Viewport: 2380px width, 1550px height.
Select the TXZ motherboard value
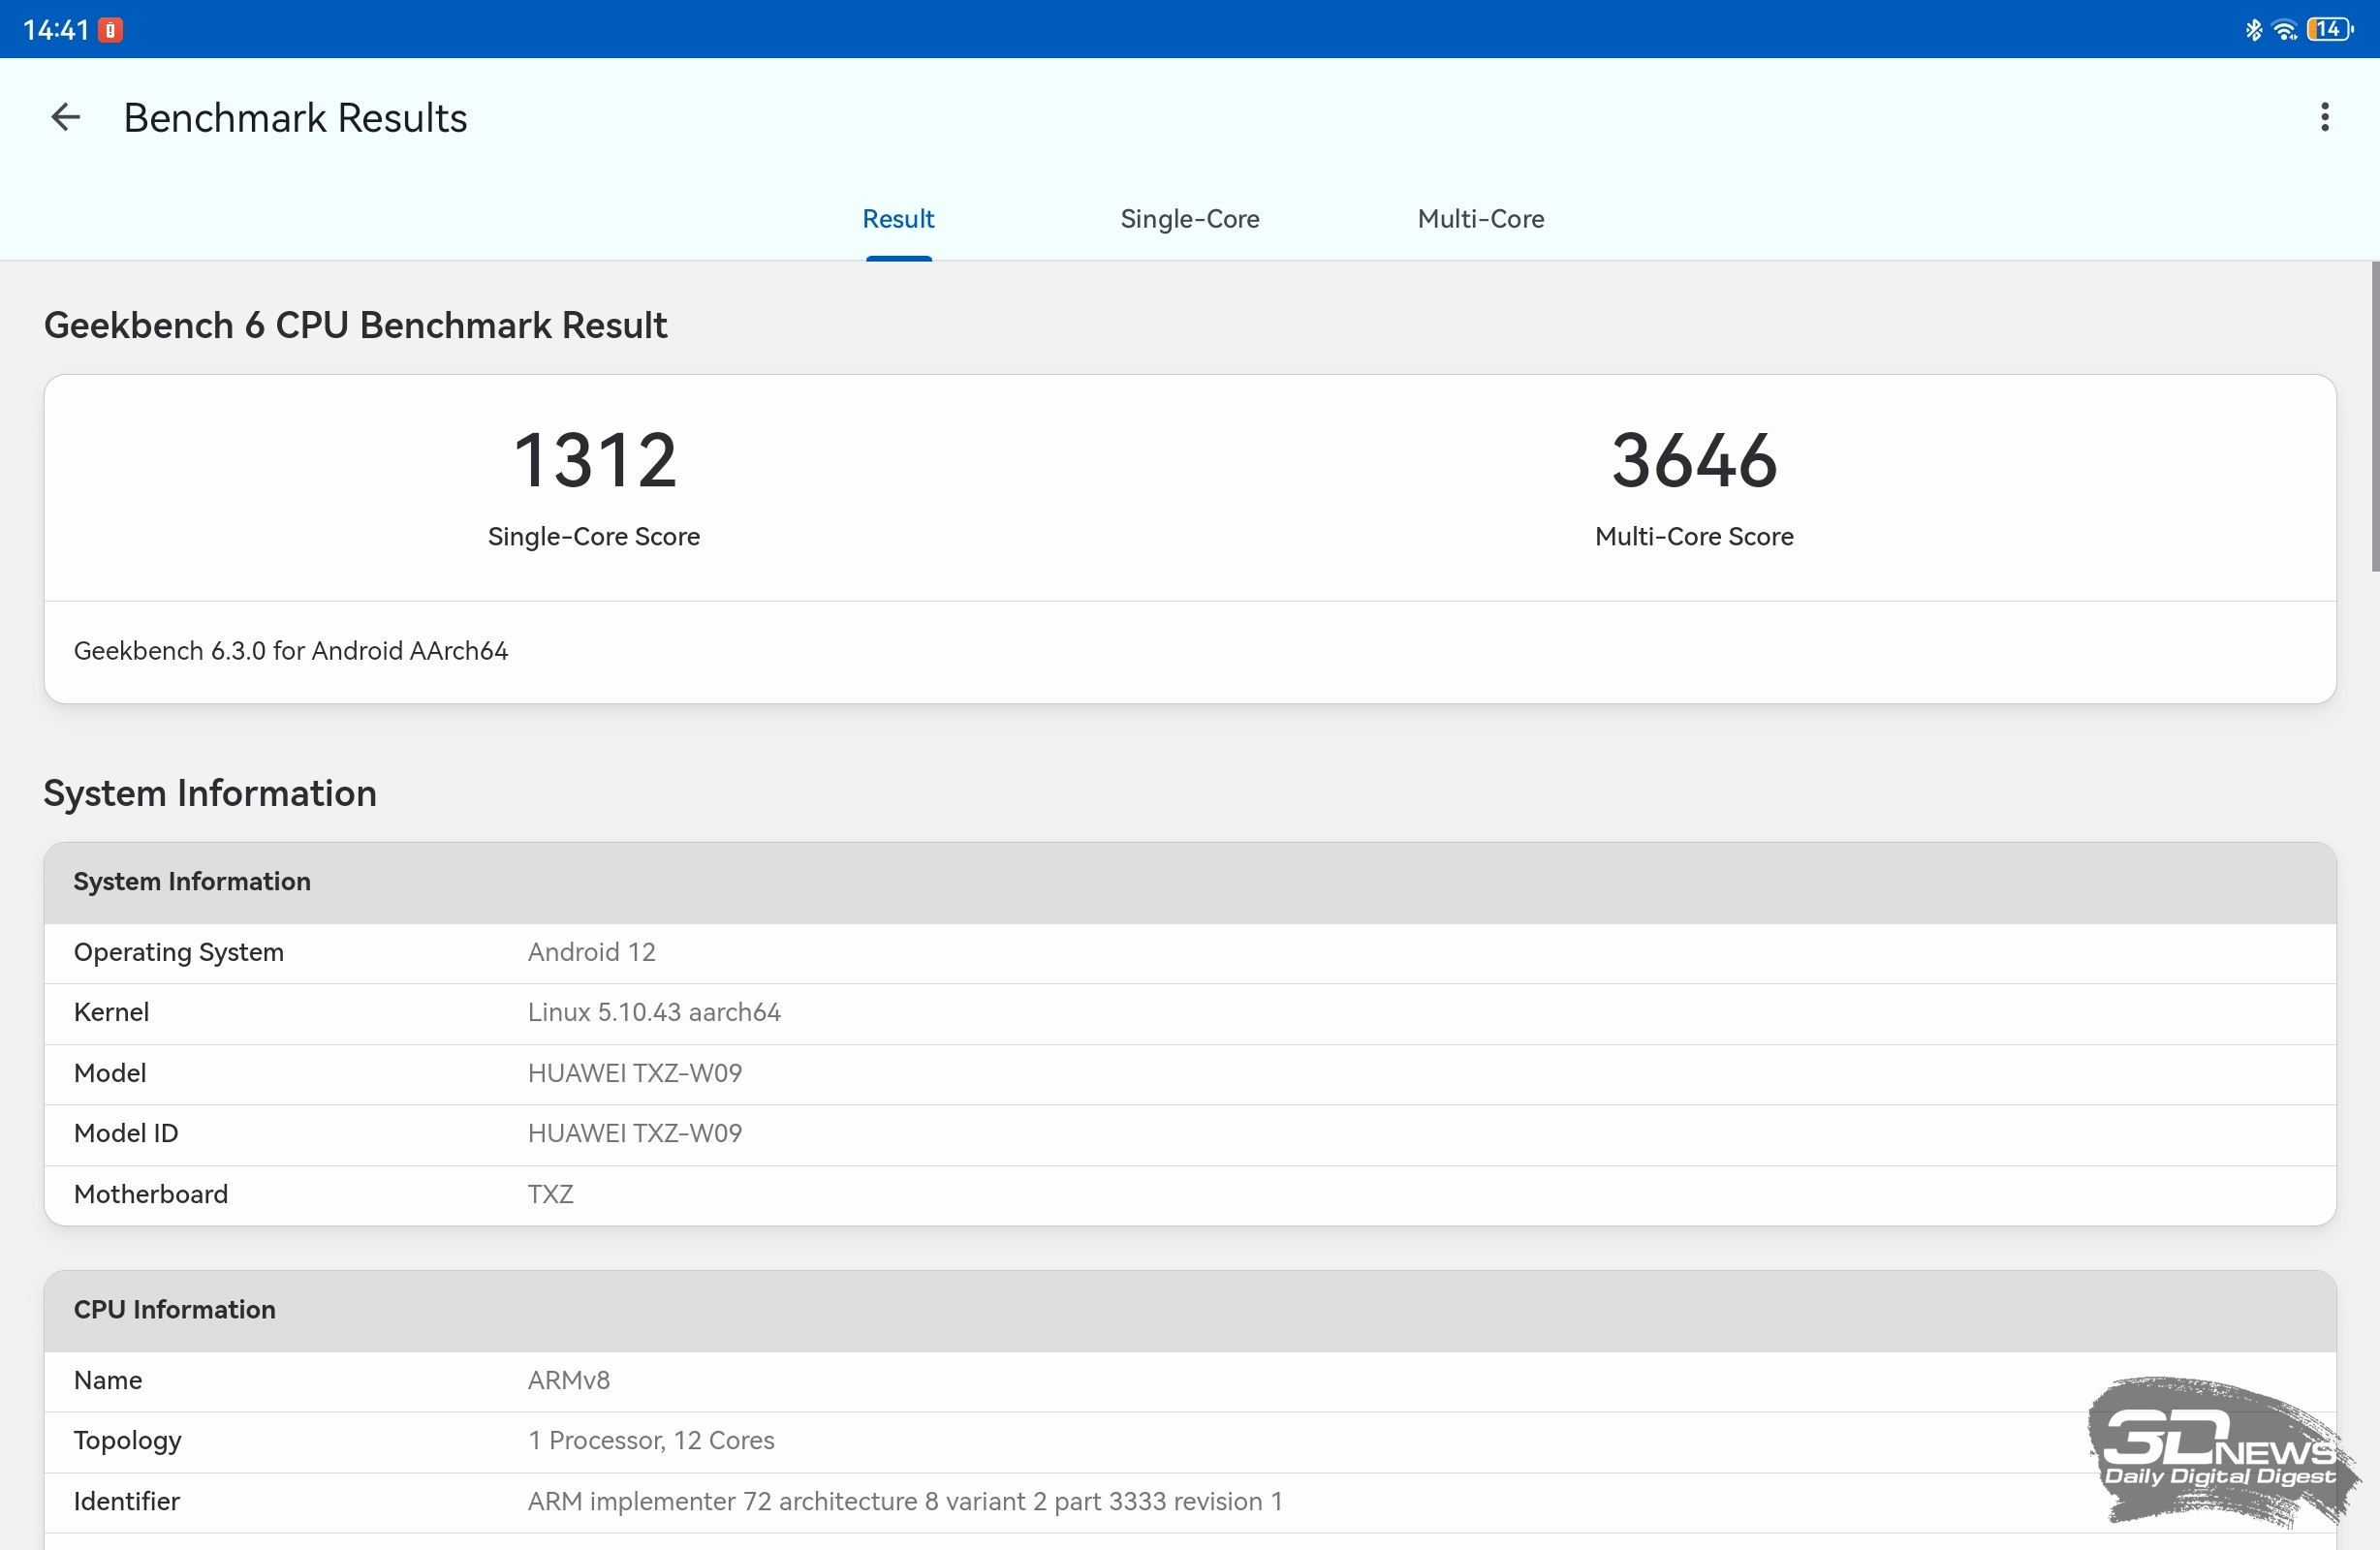pos(551,1195)
